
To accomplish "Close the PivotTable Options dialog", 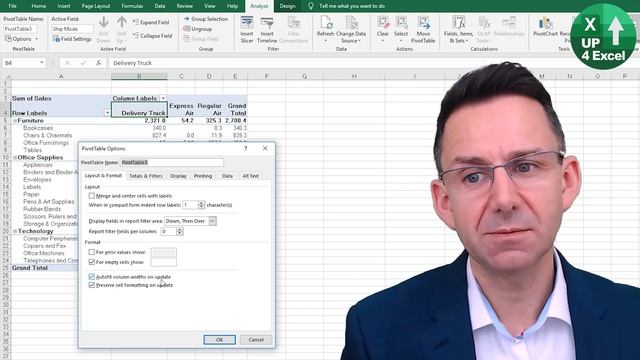I will tap(265, 149).
